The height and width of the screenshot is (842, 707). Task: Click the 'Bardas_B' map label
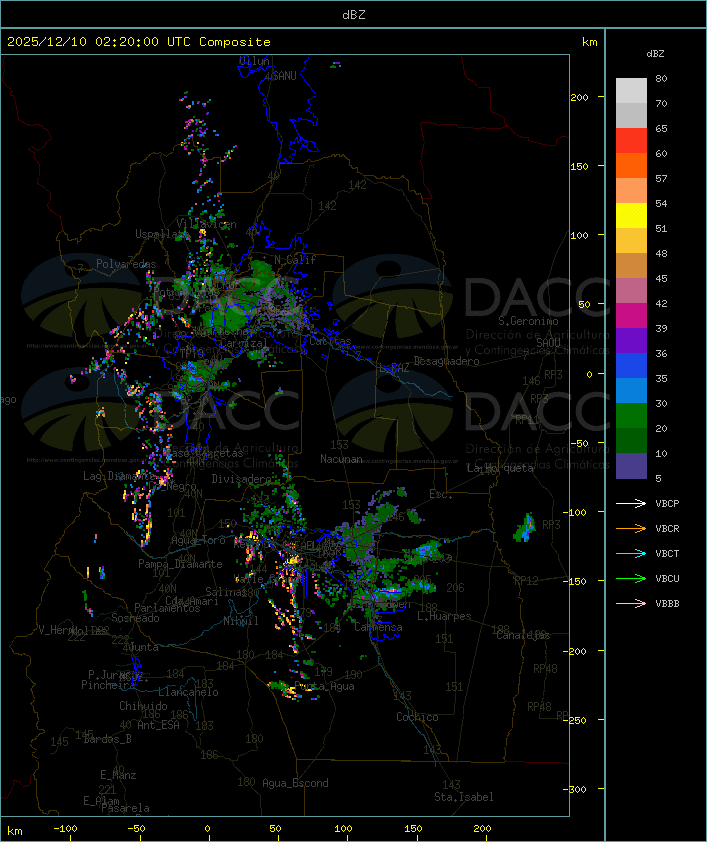[x=108, y=739]
